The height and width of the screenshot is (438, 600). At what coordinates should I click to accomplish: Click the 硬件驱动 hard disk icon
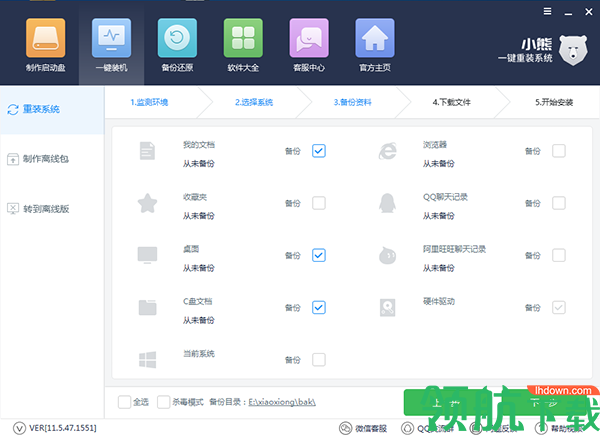point(388,308)
